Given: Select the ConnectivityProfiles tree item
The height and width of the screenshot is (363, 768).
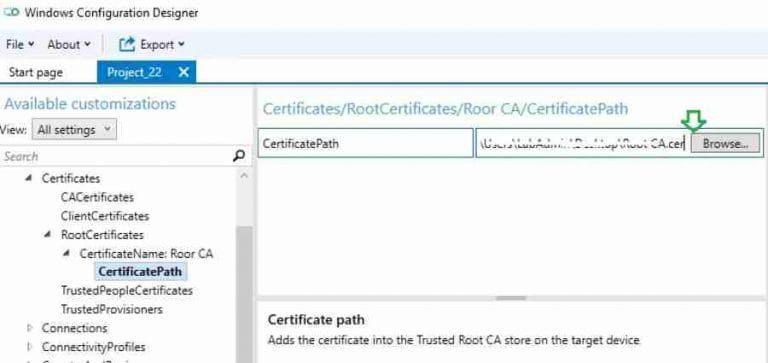Looking at the screenshot, I should (x=93, y=347).
